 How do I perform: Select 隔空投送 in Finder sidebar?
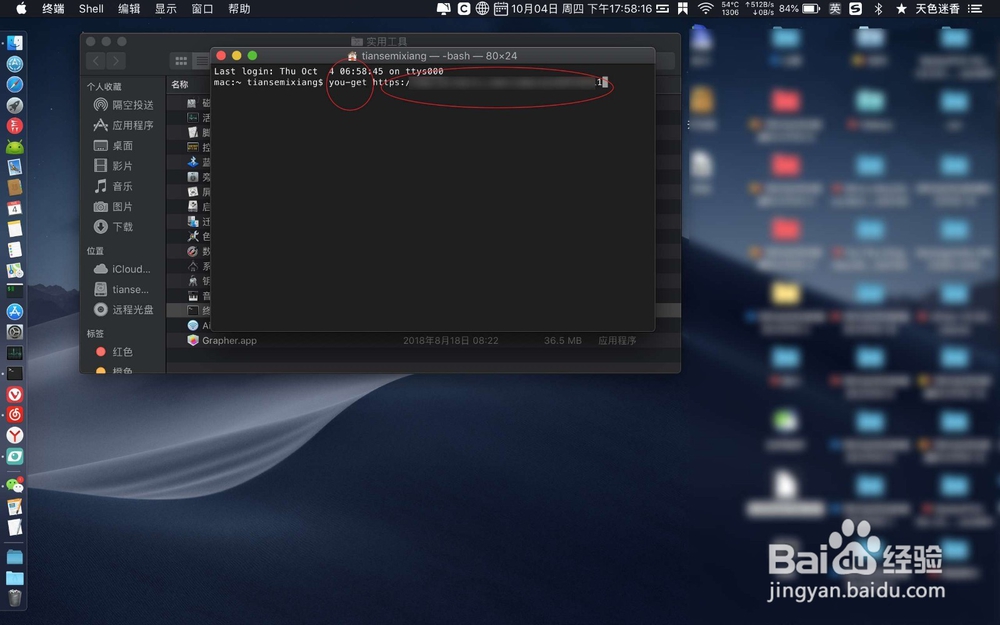[123, 105]
